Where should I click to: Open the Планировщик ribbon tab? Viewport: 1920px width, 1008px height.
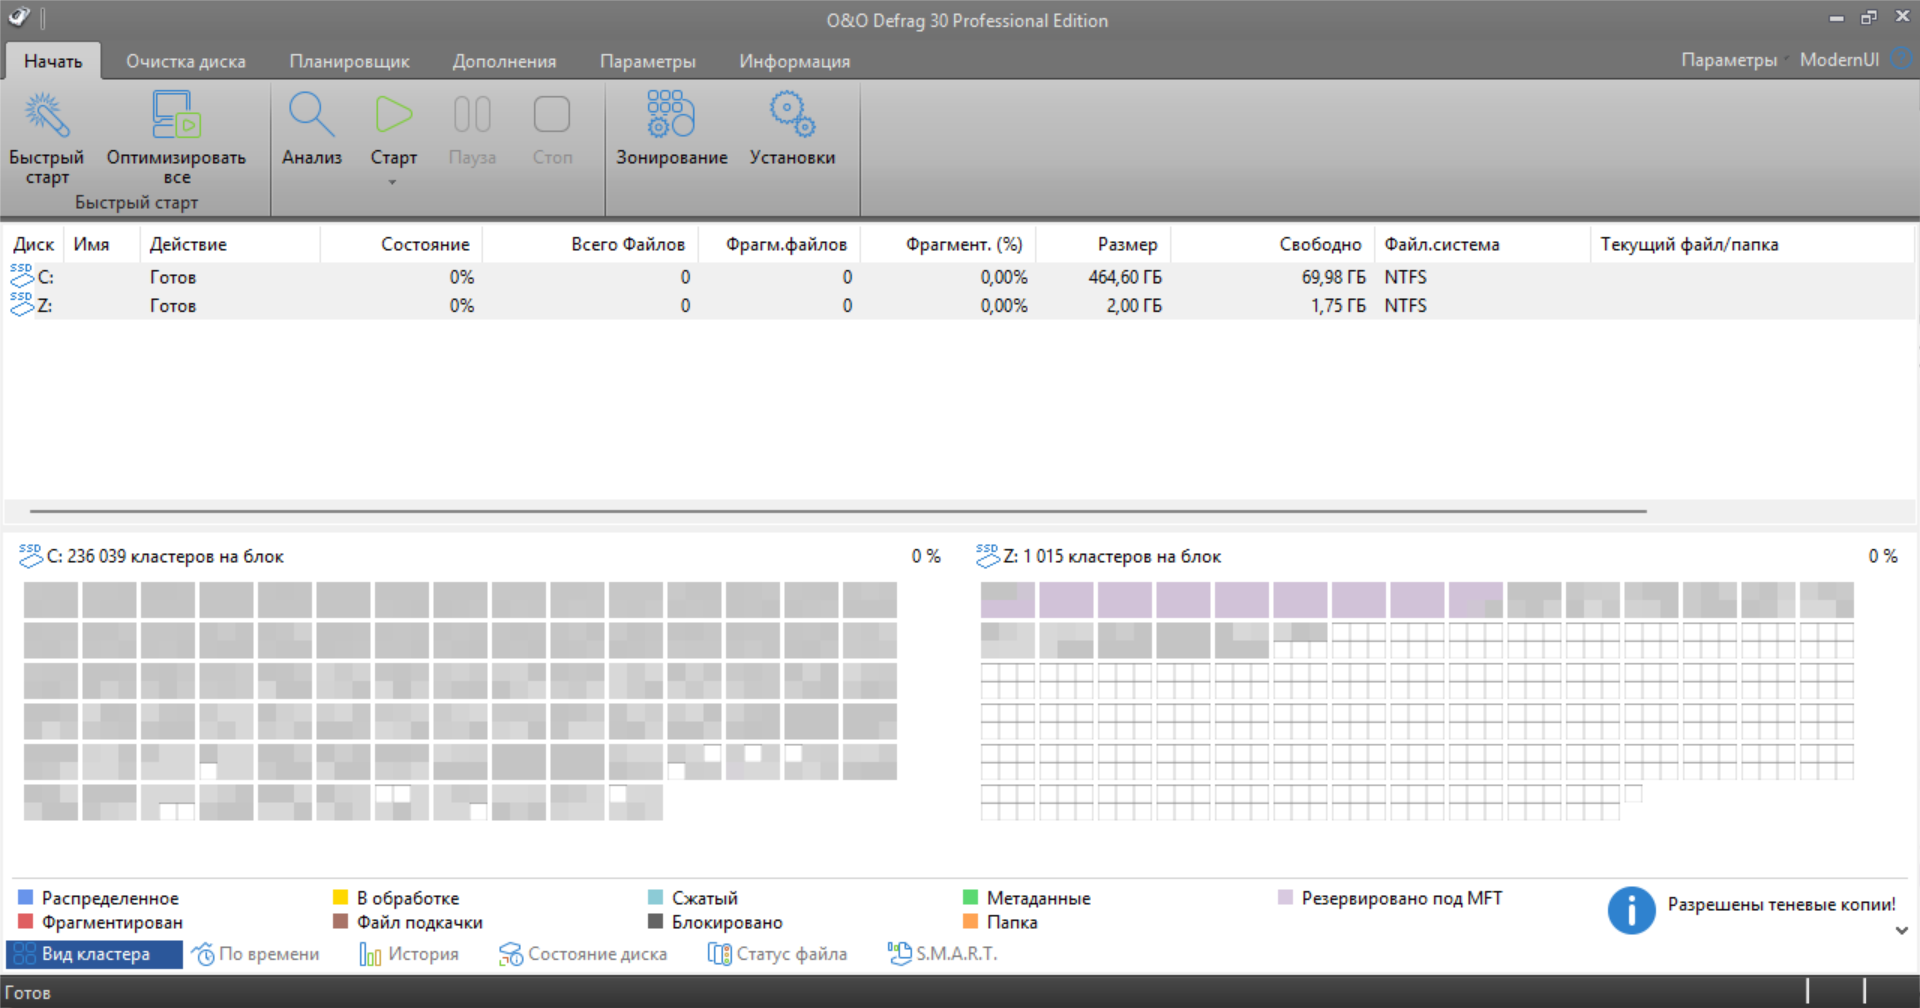[349, 61]
